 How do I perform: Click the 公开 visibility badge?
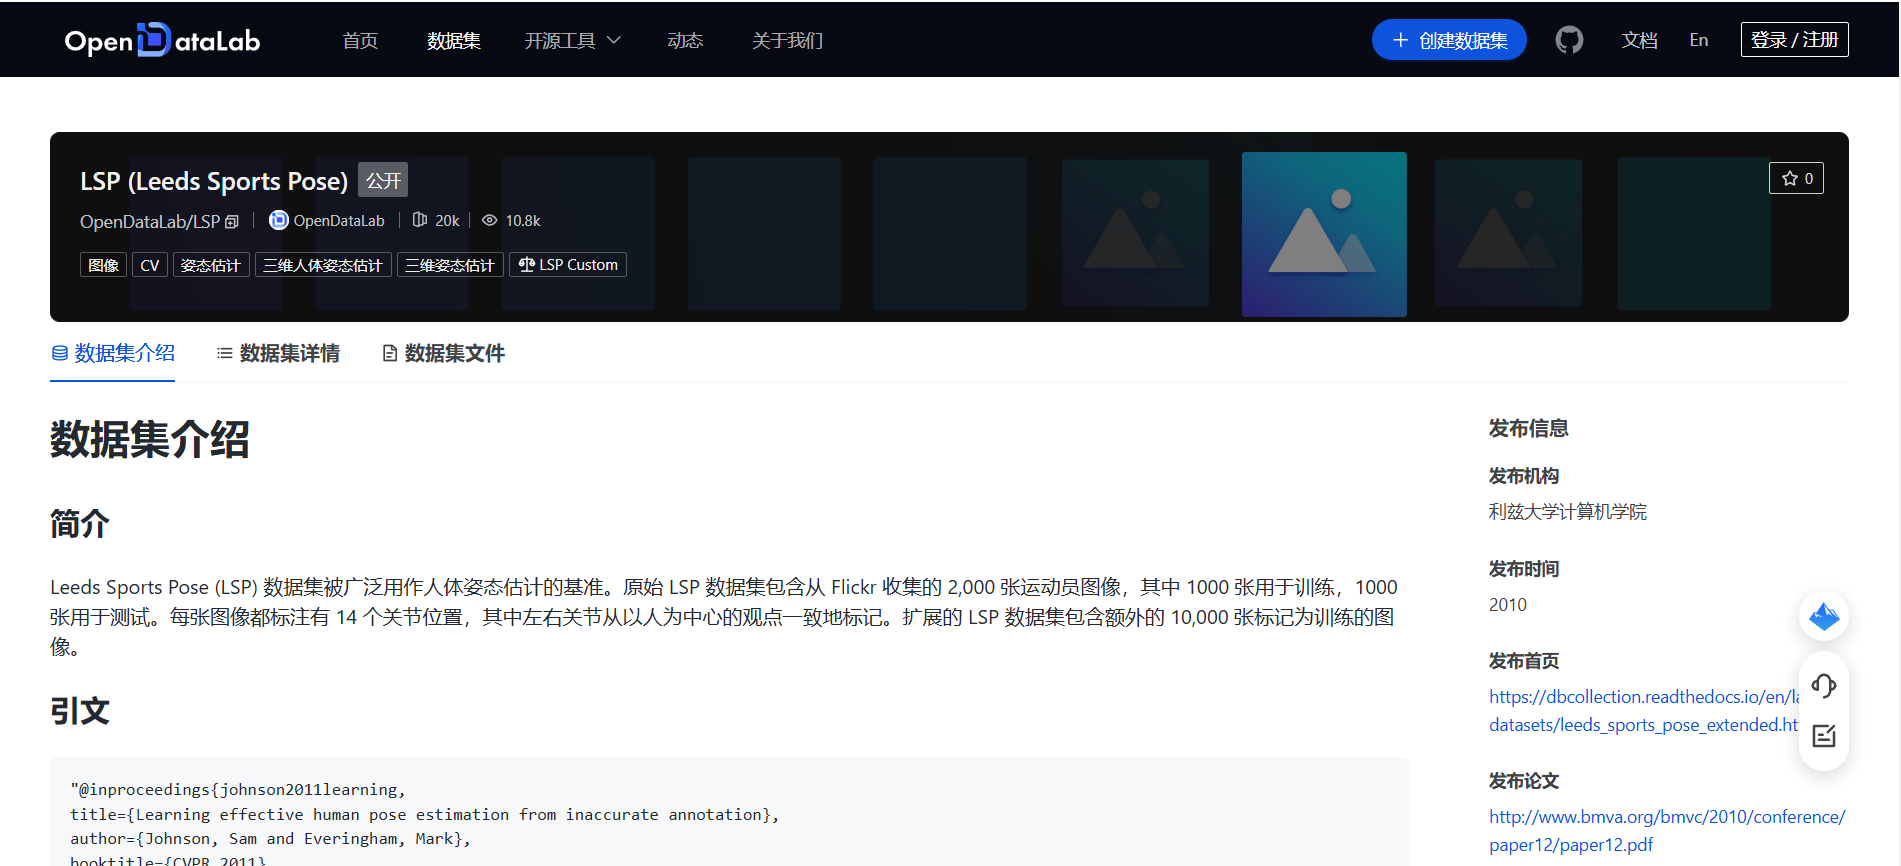coord(383,180)
